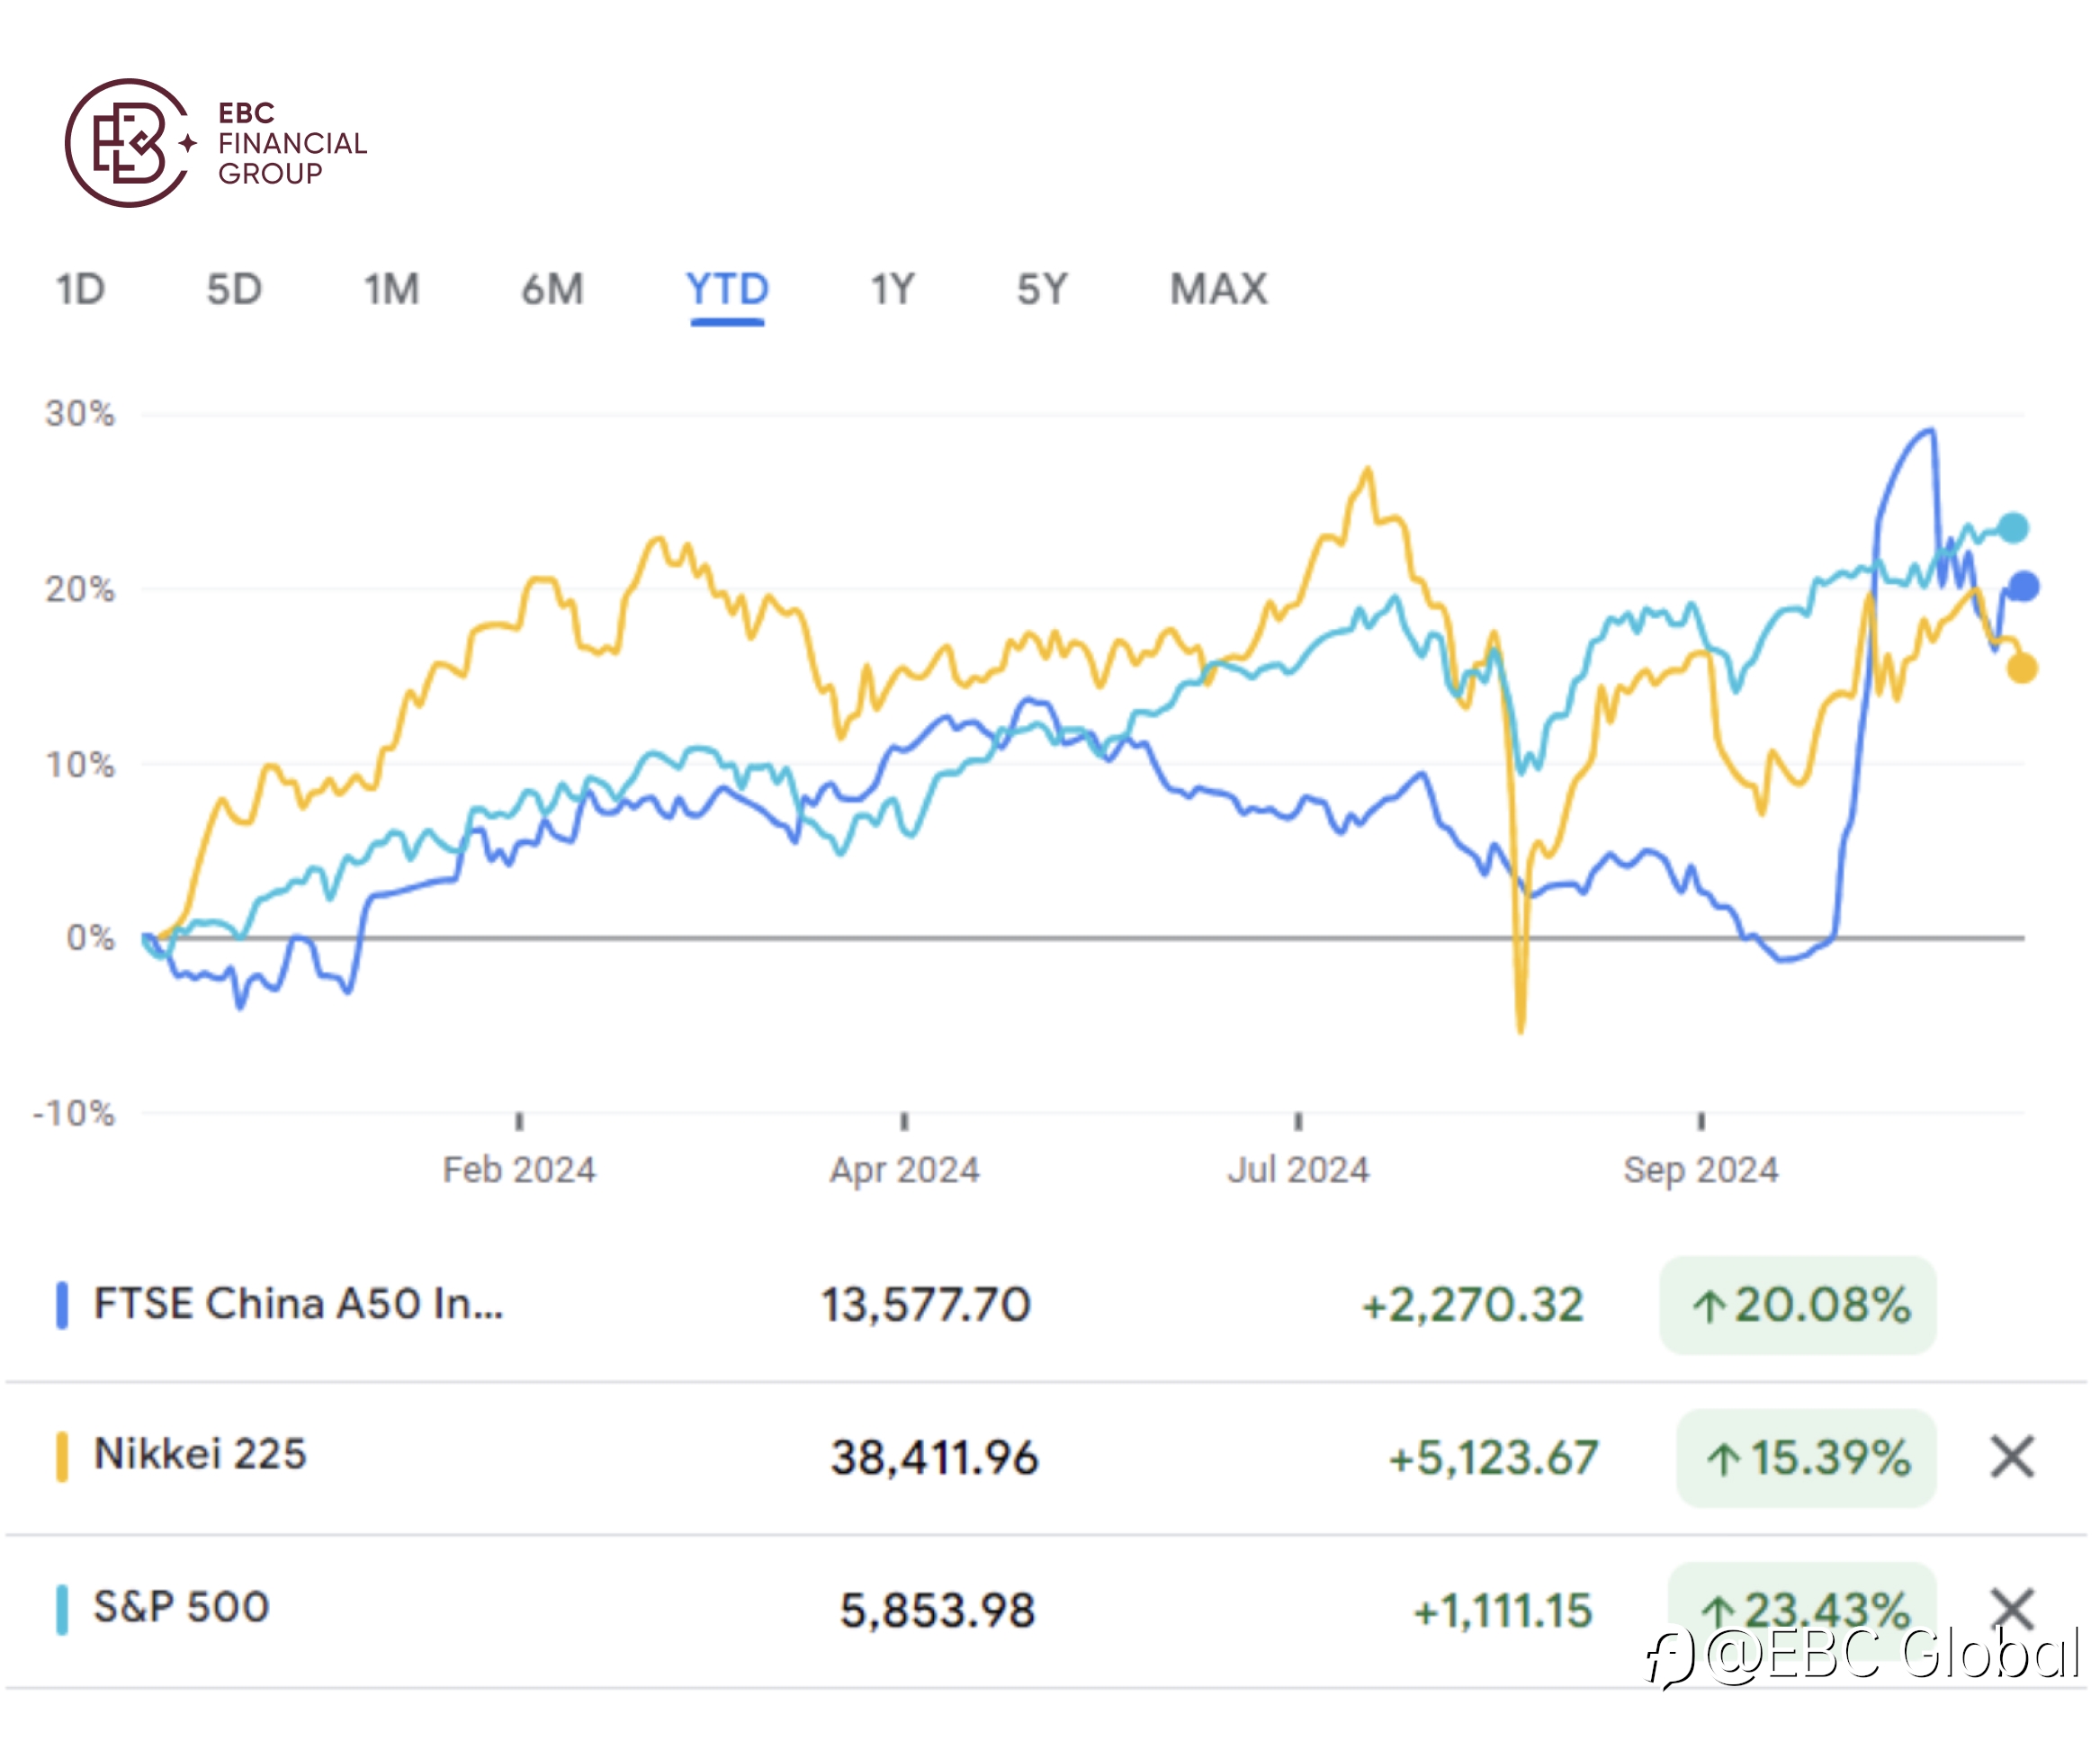The image size is (2100, 1741).
Task: Click the 30% y-axis label
Action: 80,414
